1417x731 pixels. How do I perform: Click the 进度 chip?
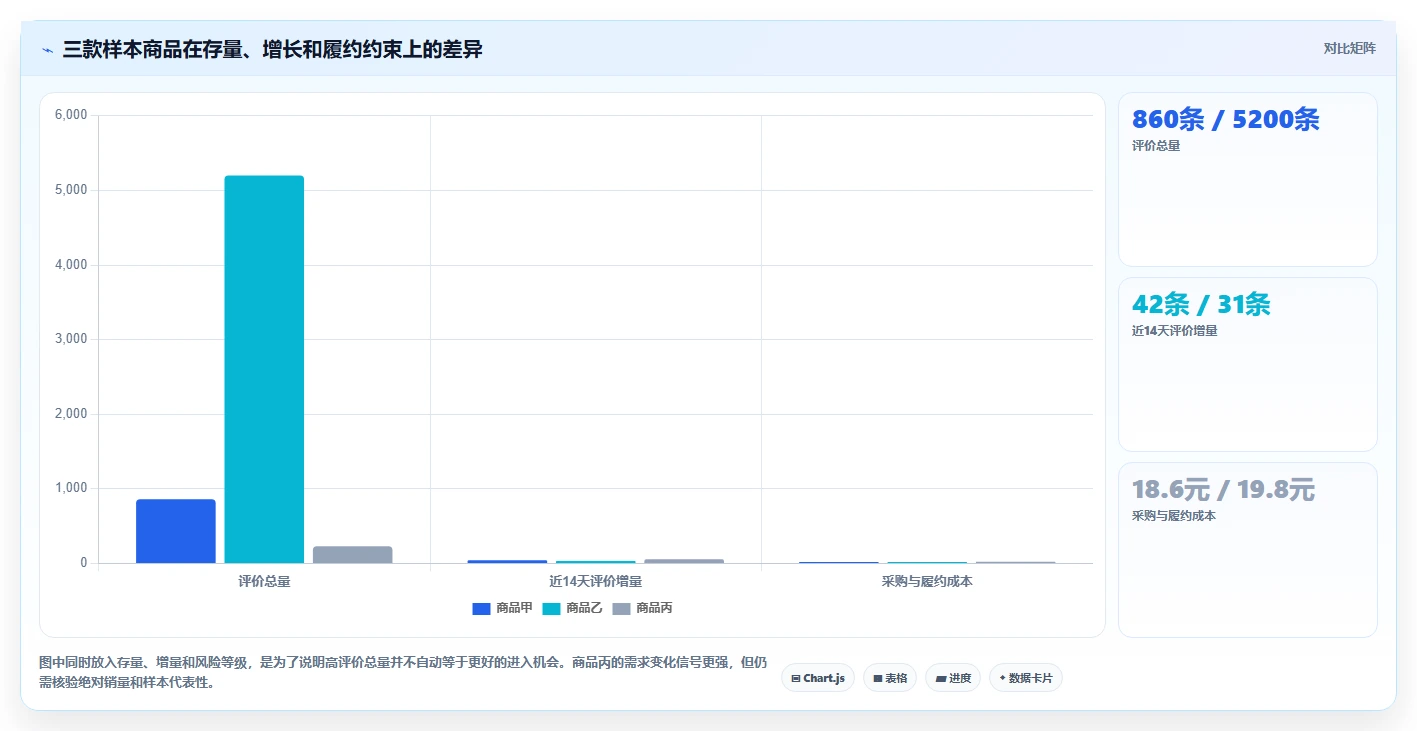pos(953,678)
